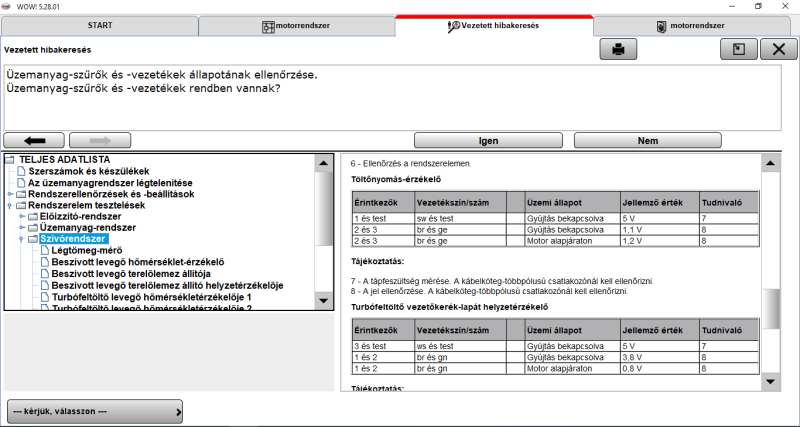
Task: Click the fuel filter question text field
Action: point(392,97)
